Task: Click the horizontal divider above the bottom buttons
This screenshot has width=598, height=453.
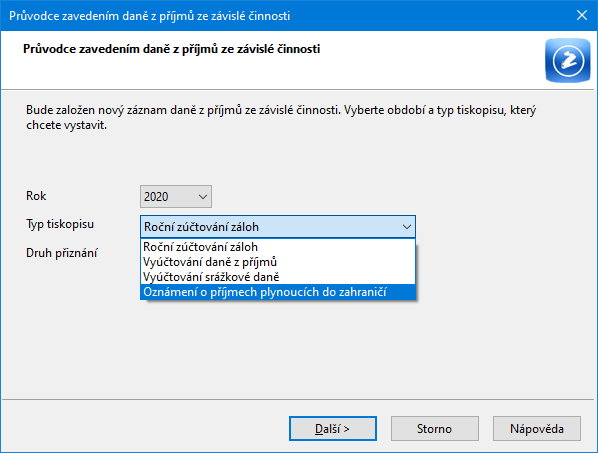Action: (x=297, y=399)
